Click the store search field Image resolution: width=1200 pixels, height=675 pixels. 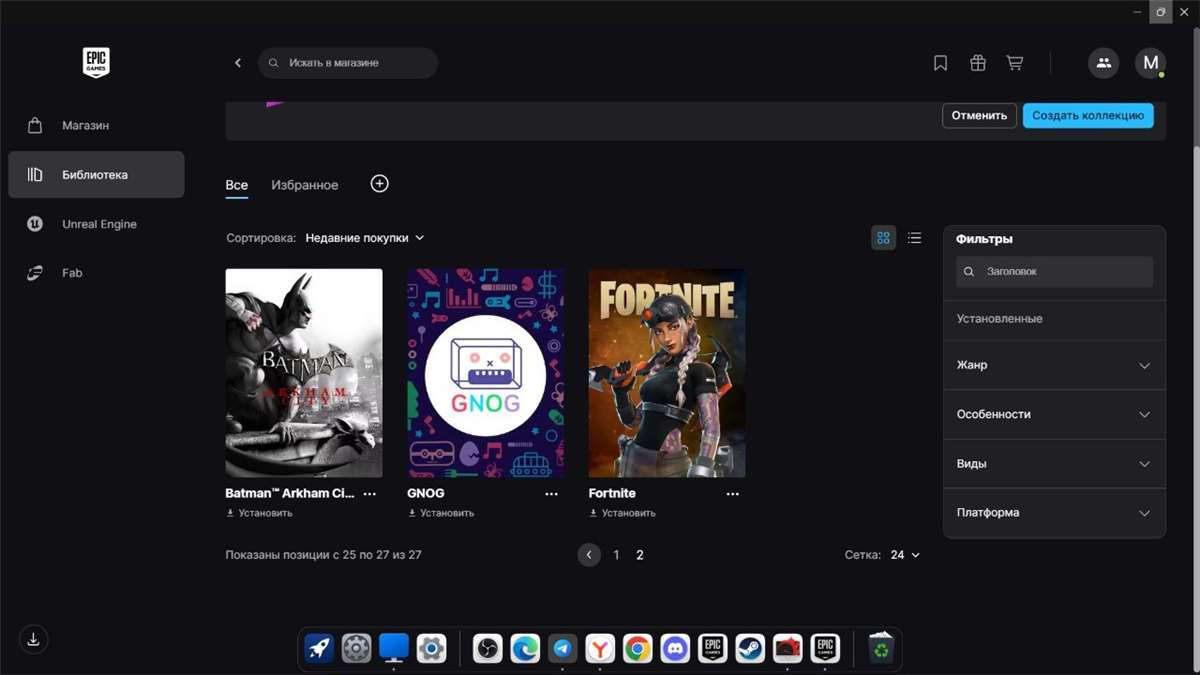click(x=348, y=63)
